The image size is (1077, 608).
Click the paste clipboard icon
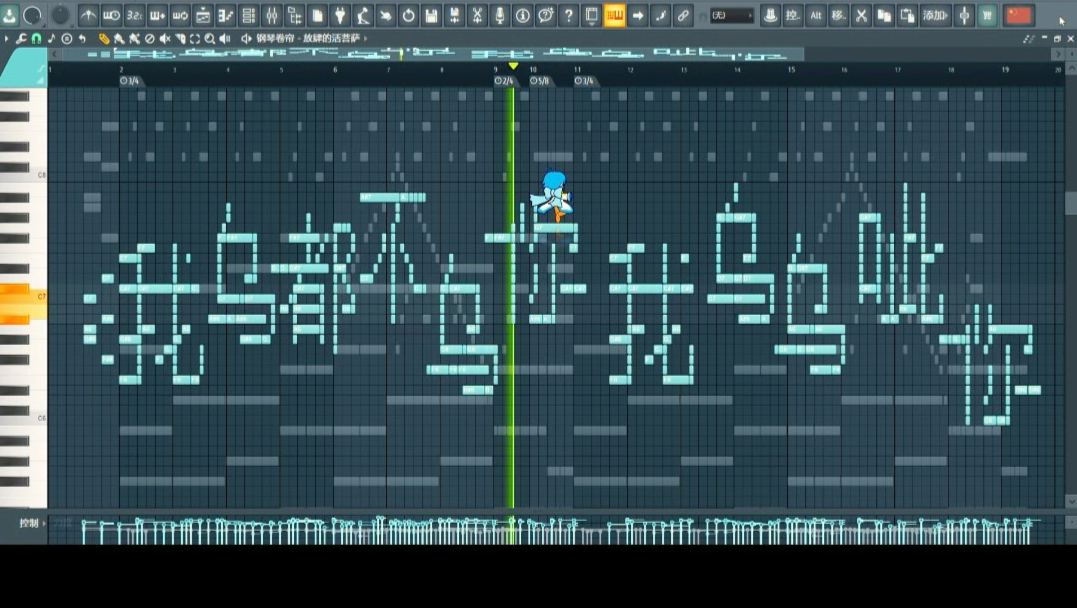pos(907,15)
